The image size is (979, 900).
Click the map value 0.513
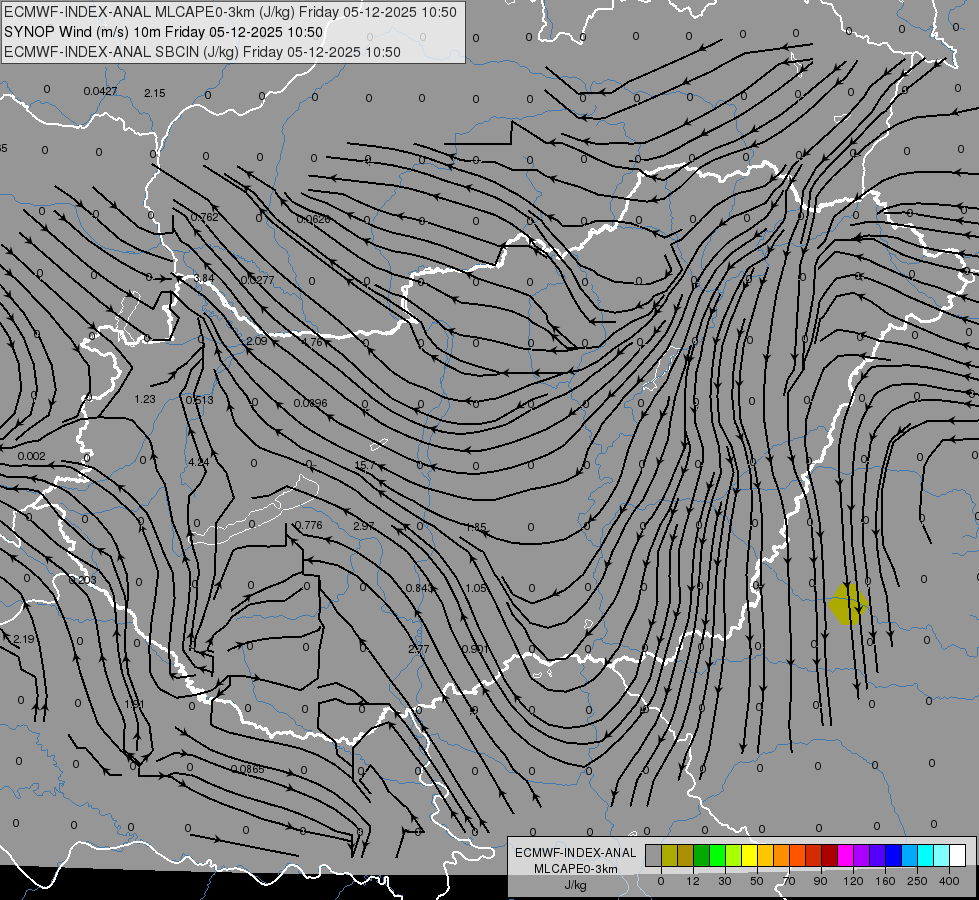[x=200, y=400]
